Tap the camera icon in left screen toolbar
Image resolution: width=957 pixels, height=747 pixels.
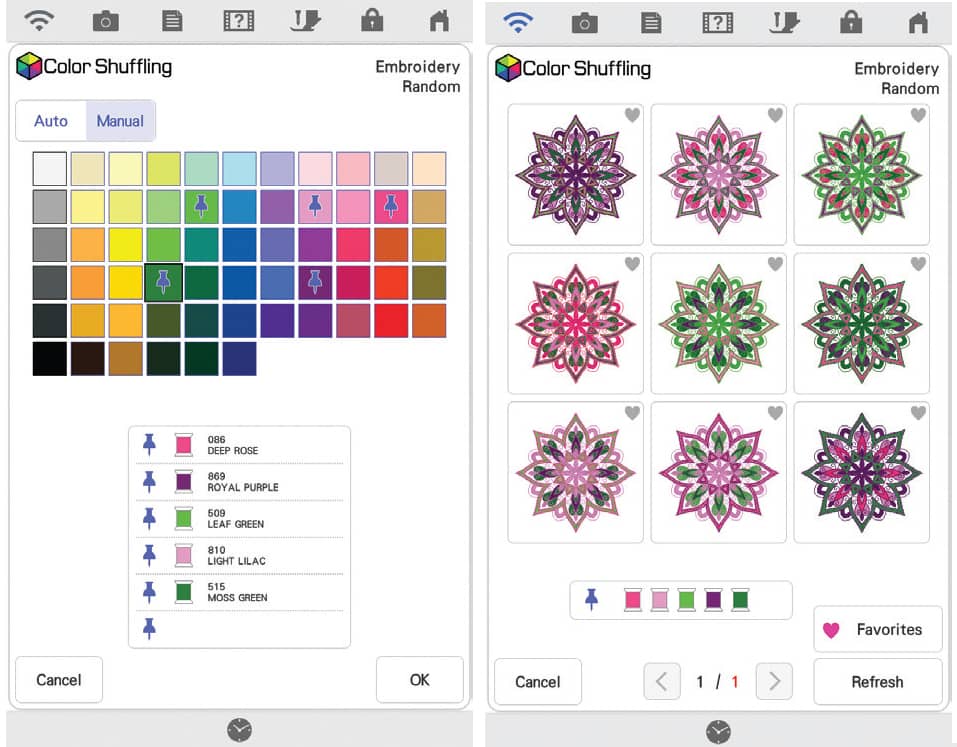tap(106, 21)
